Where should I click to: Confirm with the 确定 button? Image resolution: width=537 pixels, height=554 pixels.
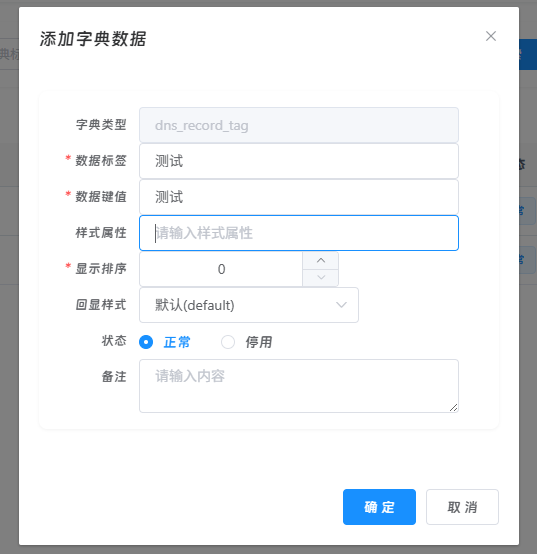pos(379,507)
